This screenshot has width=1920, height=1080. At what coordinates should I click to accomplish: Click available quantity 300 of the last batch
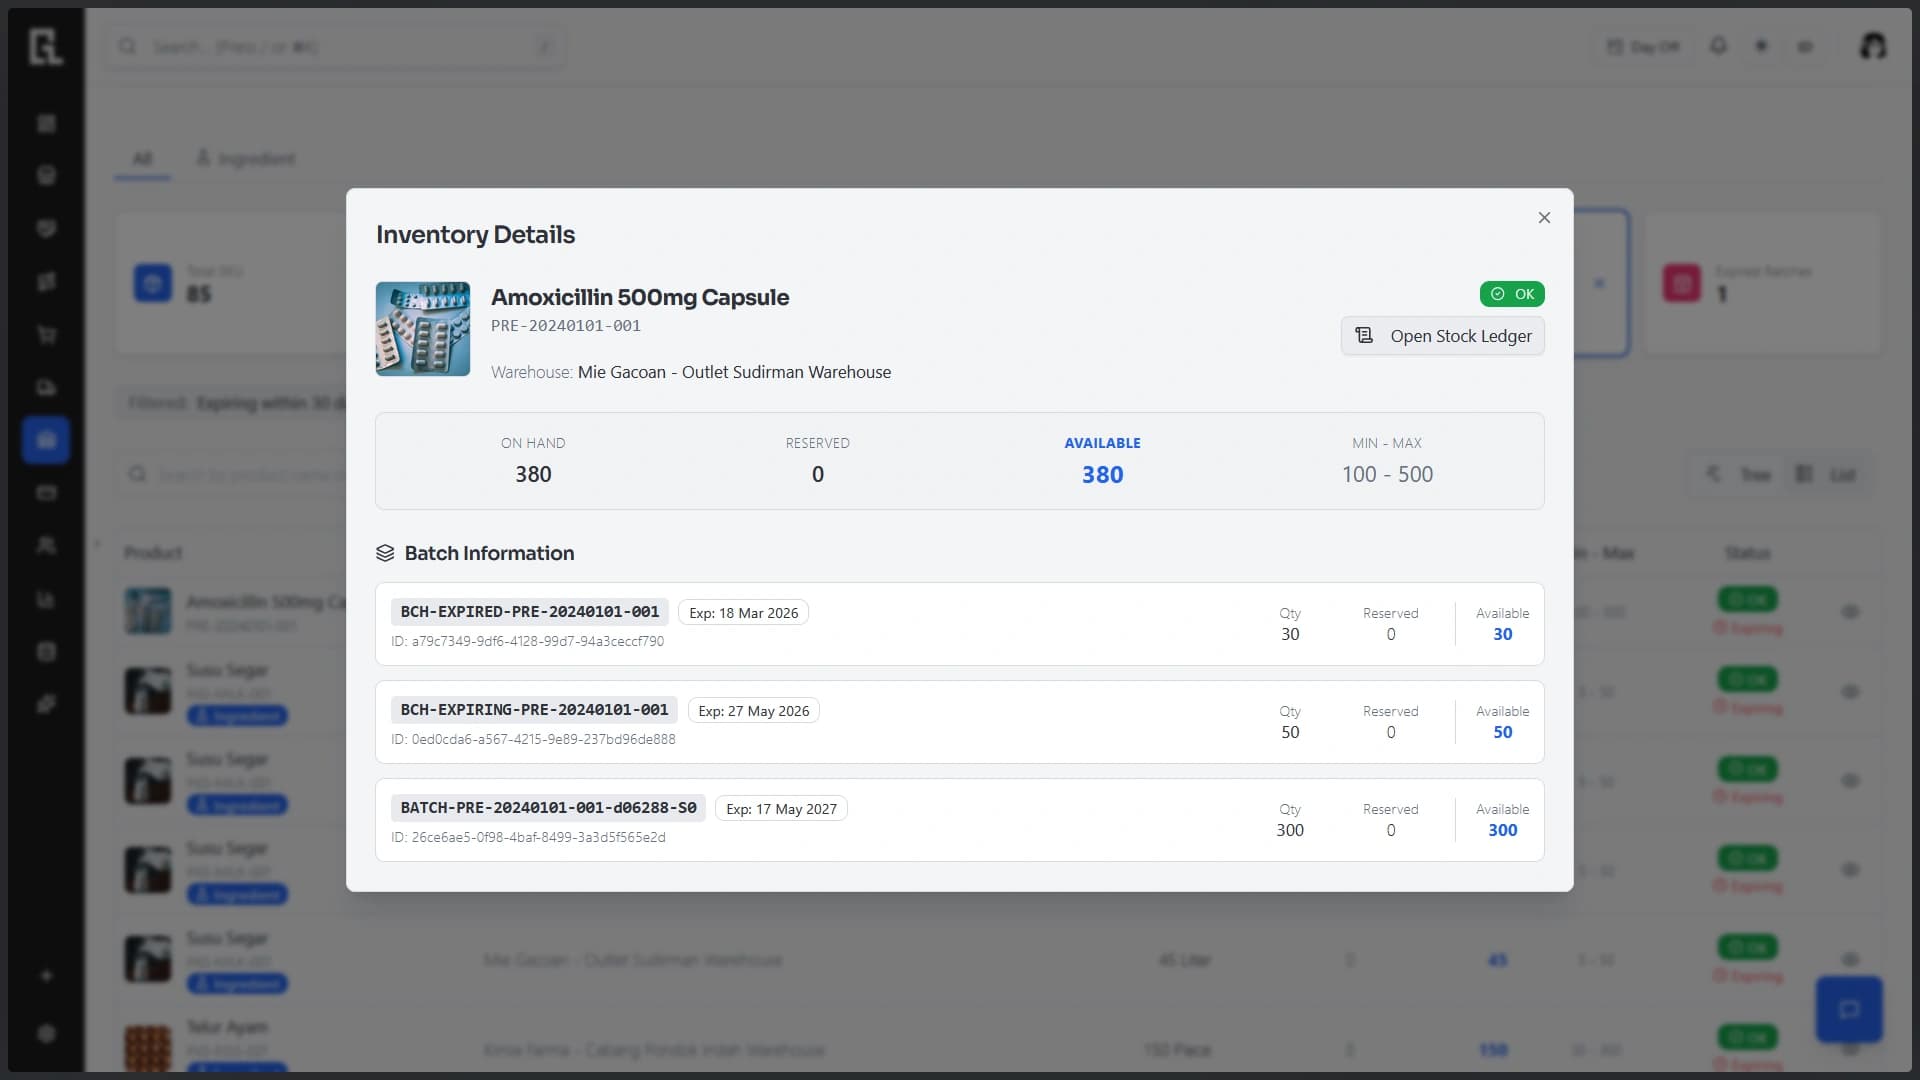(1502, 830)
